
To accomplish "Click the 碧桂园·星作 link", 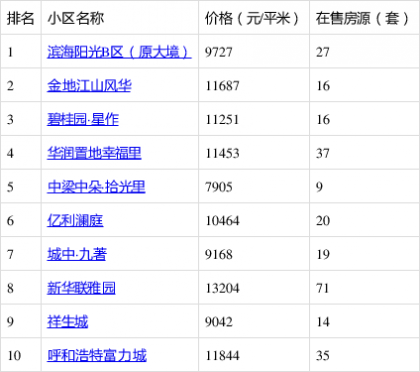I will (x=83, y=119).
